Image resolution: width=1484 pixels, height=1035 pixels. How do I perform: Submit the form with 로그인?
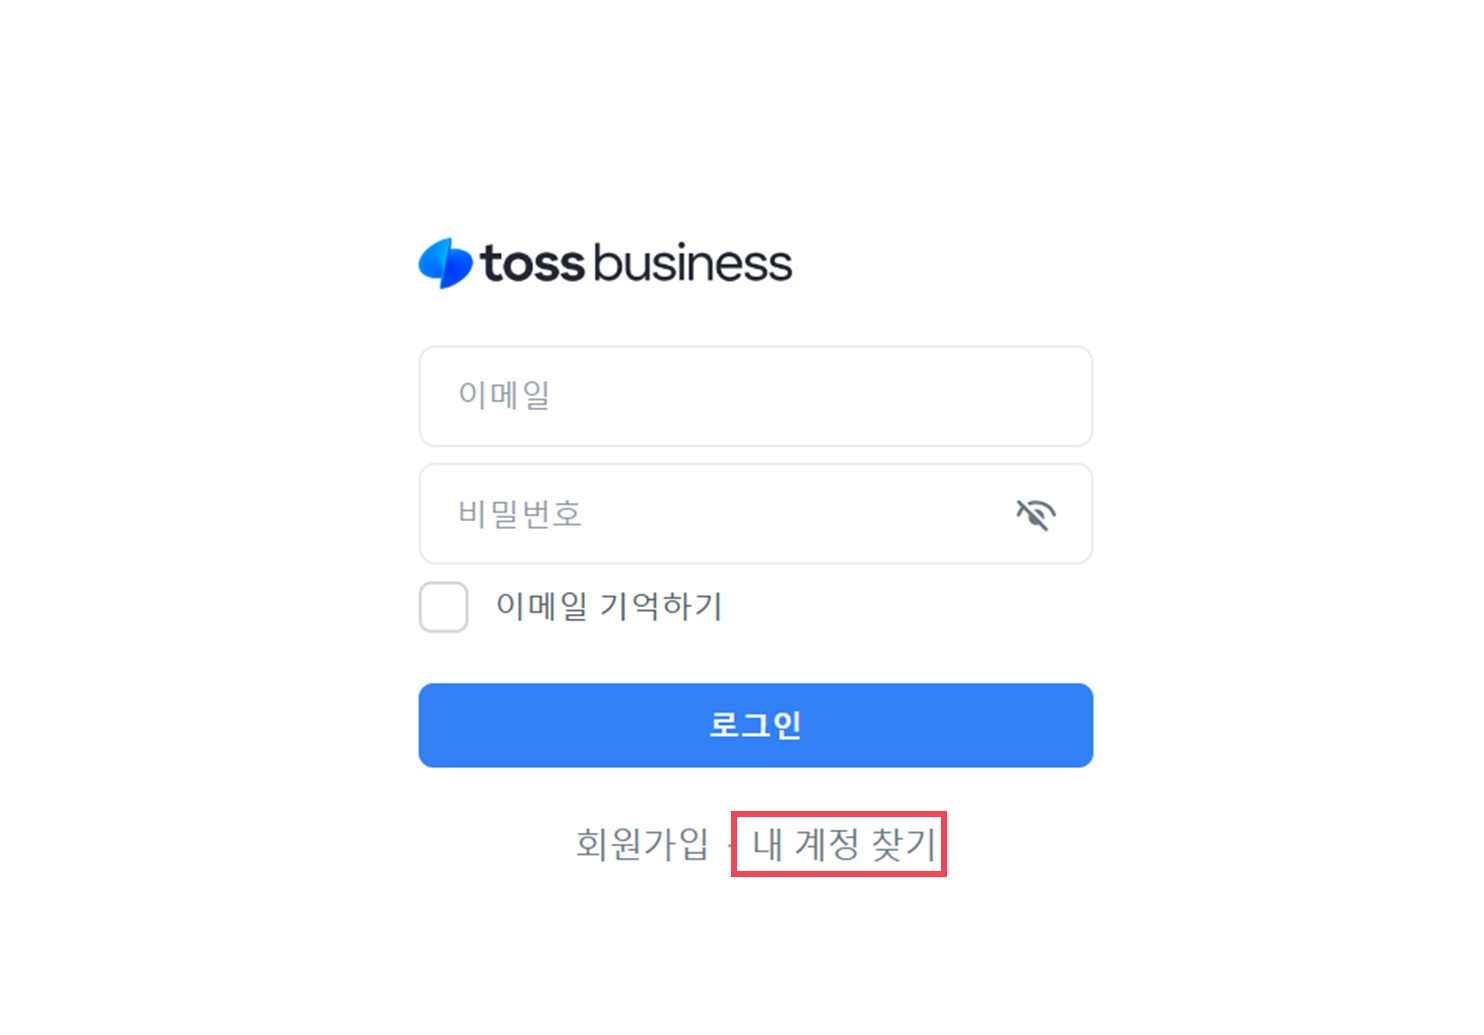(756, 725)
